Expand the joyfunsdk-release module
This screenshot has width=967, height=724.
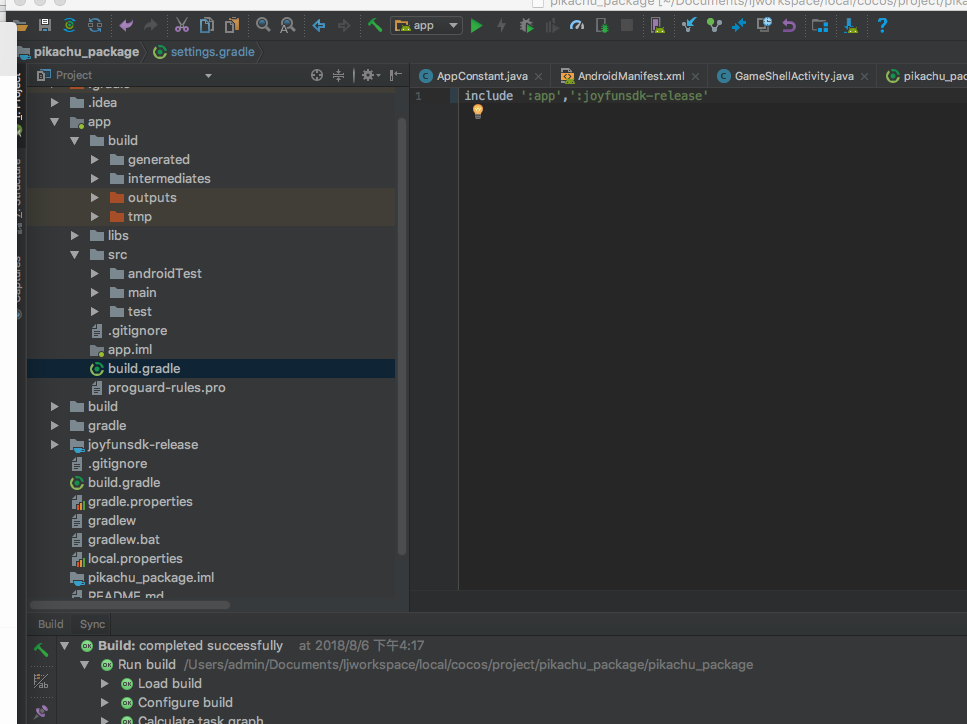coord(55,445)
